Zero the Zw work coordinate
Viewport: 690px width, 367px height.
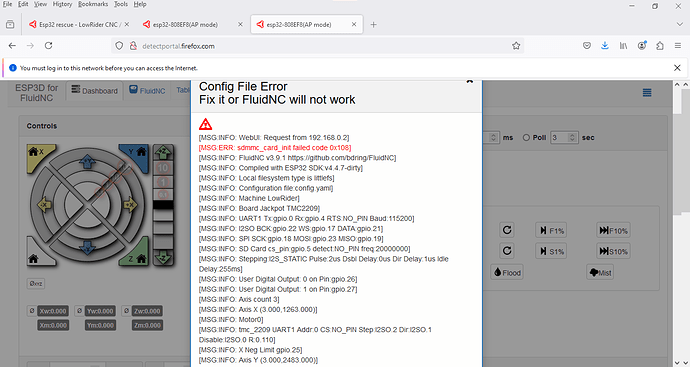[x=126, y=311]
